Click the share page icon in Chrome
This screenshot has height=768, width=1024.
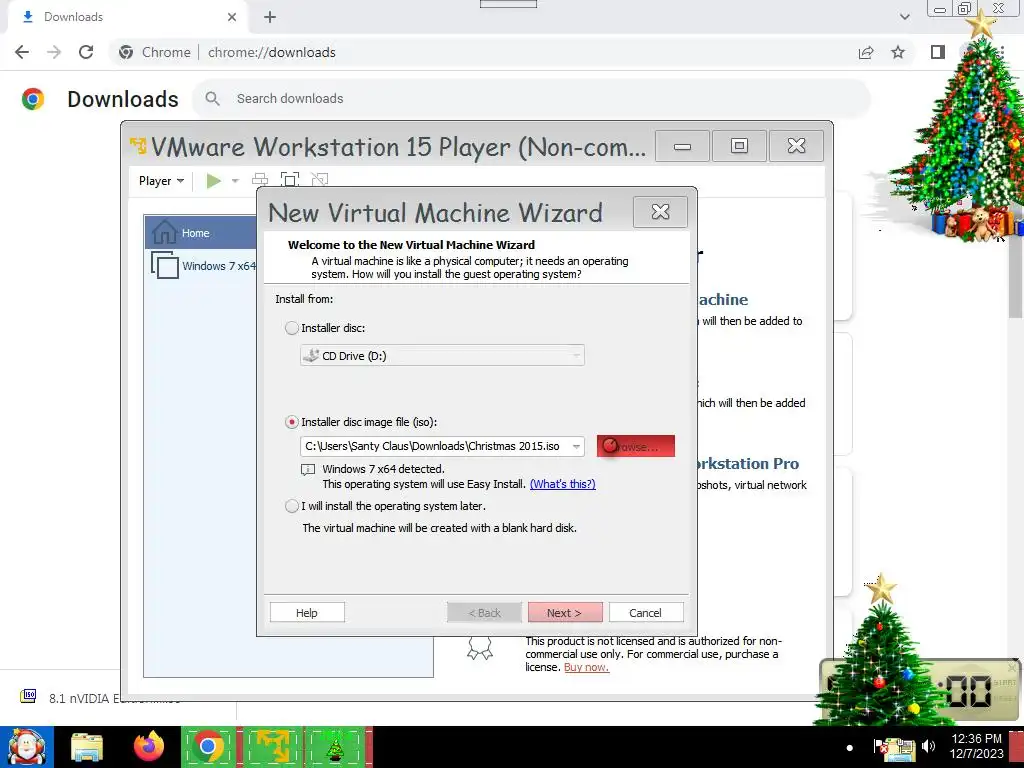pos(866,52)
